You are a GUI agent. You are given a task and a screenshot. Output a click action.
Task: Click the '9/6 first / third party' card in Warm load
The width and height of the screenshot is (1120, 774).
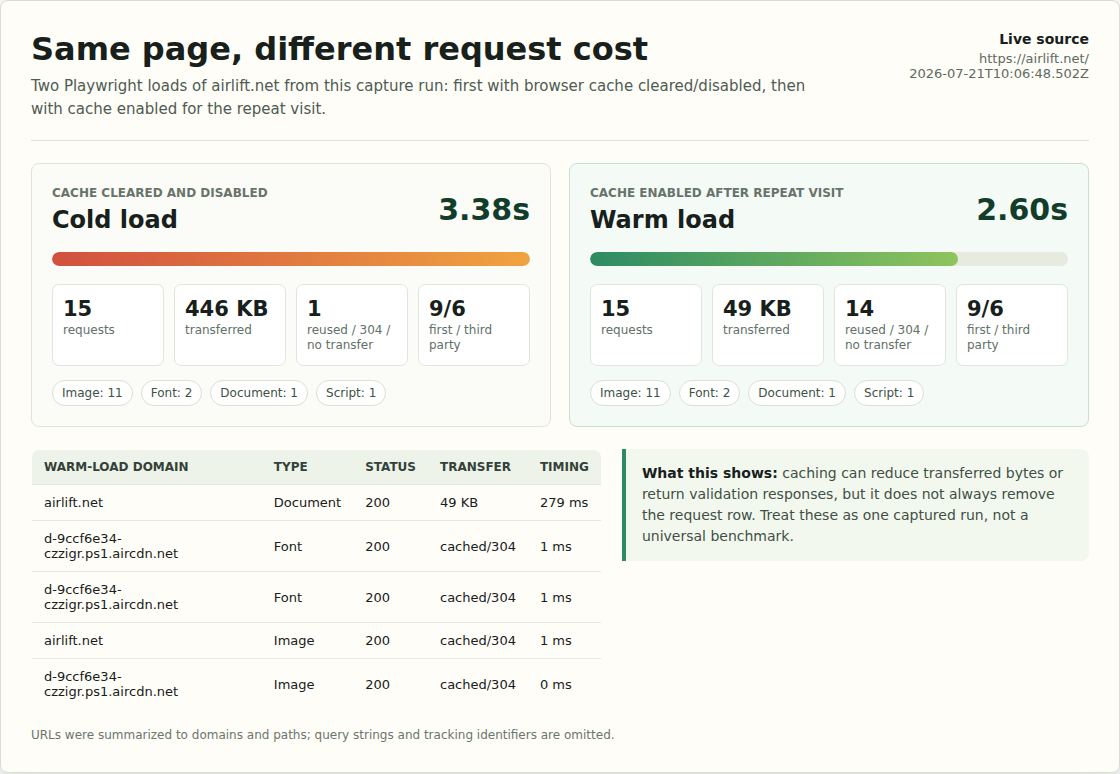pos(1012,325)
